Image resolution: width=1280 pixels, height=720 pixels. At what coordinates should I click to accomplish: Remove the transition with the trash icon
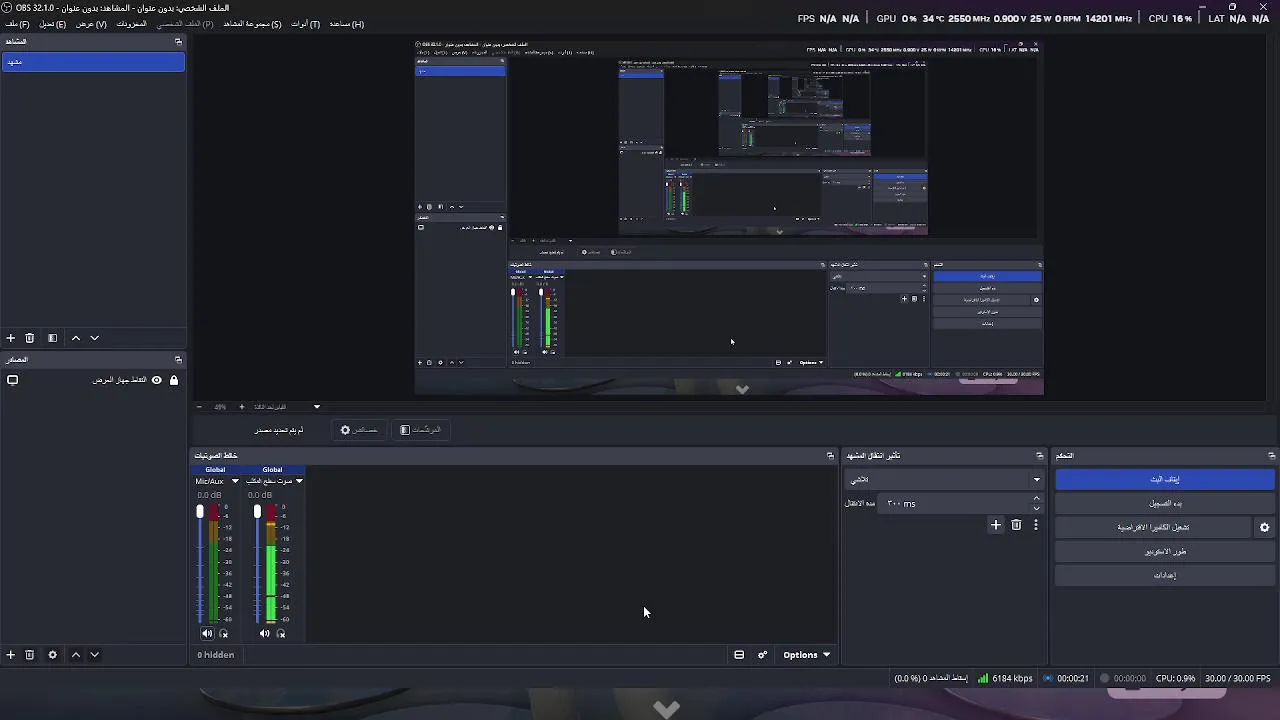click(1016, 525)
